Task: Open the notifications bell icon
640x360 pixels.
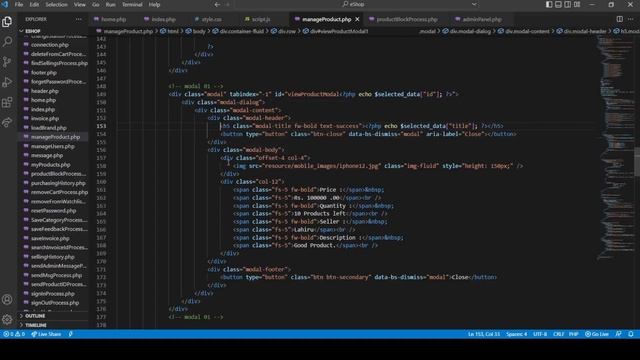Action: (x=631, y=334)
